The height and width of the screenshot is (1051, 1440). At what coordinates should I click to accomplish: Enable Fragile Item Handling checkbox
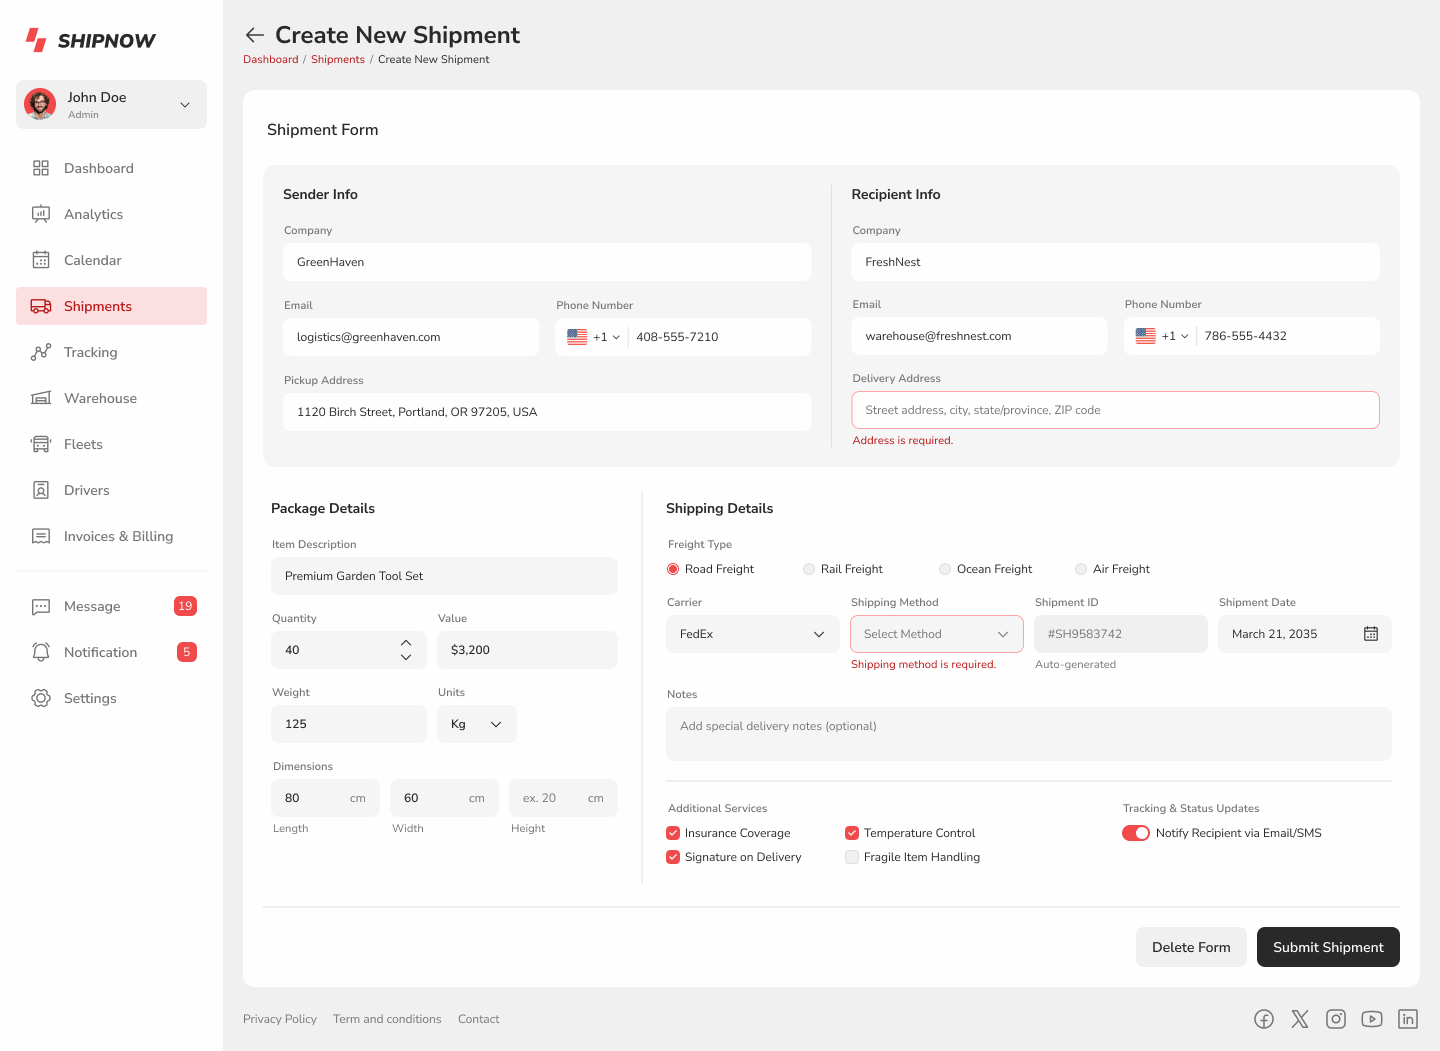tap(851, 857)
